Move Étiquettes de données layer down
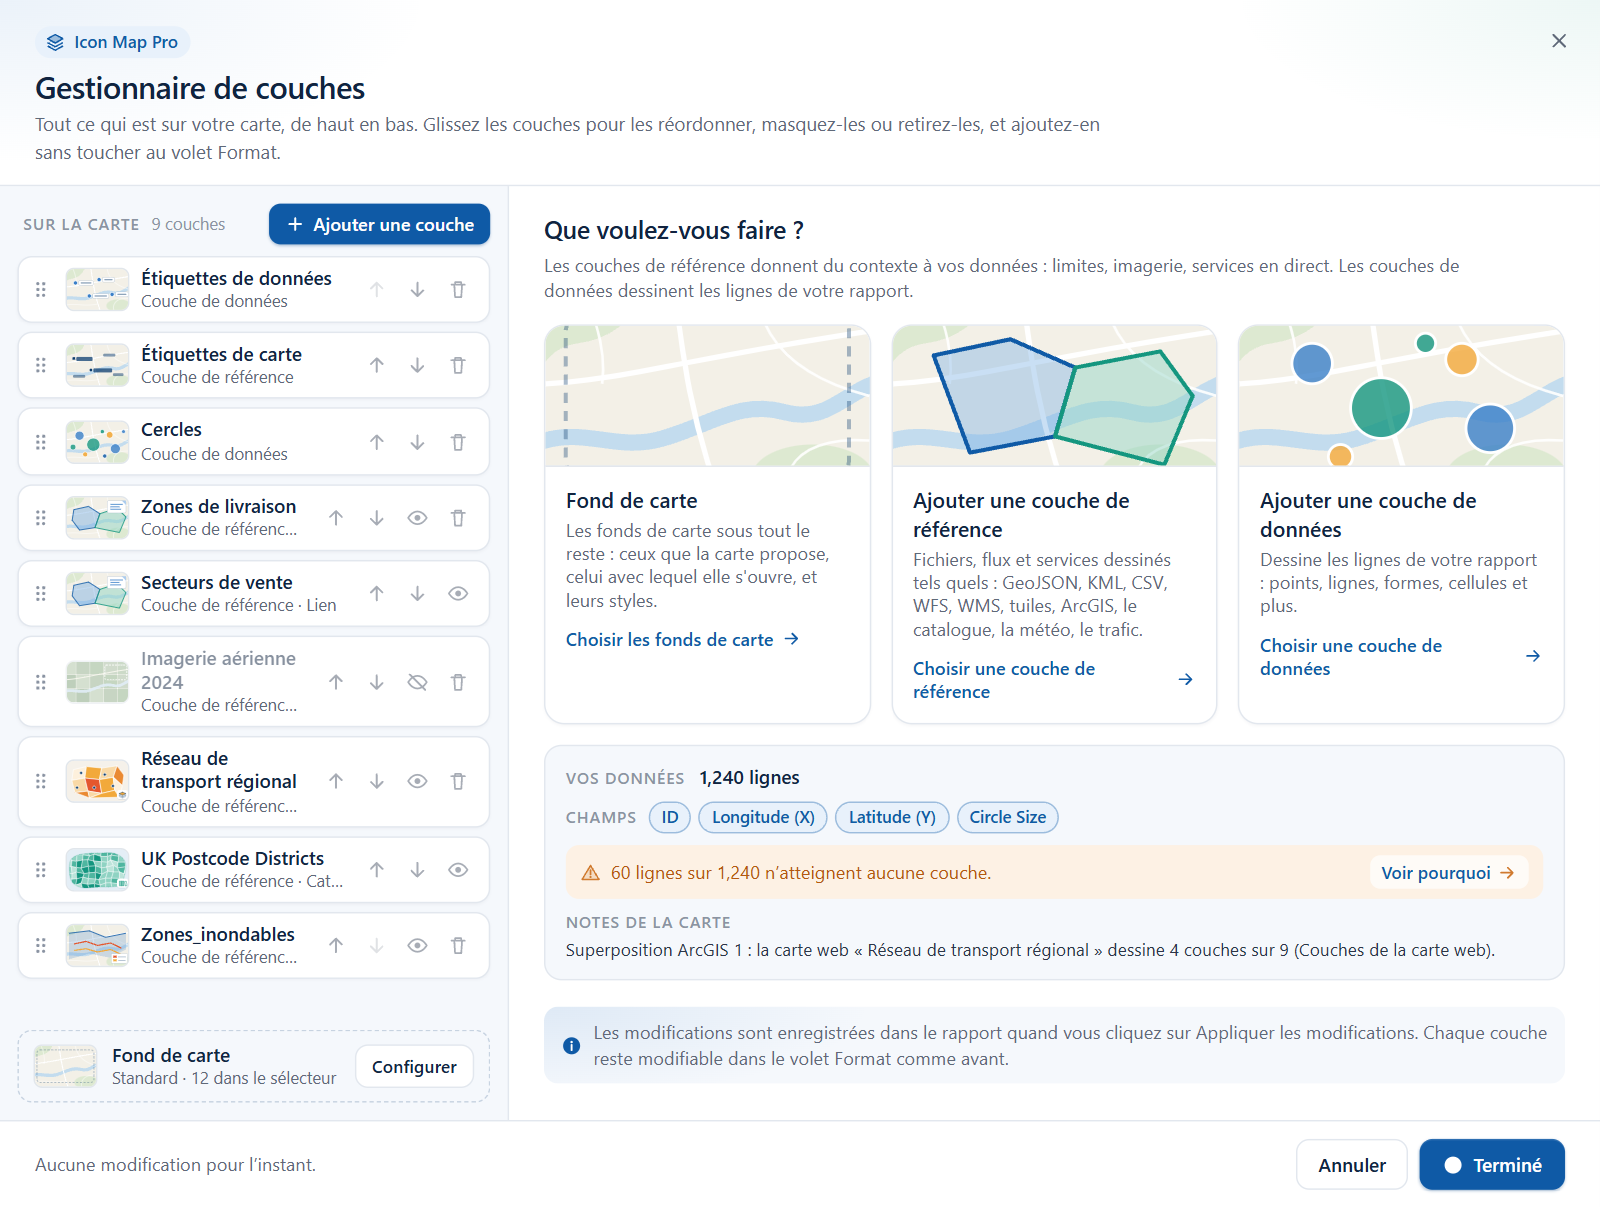This screenshot has height=1207, width=1600. pyautogui.click(x=417, y=290)
